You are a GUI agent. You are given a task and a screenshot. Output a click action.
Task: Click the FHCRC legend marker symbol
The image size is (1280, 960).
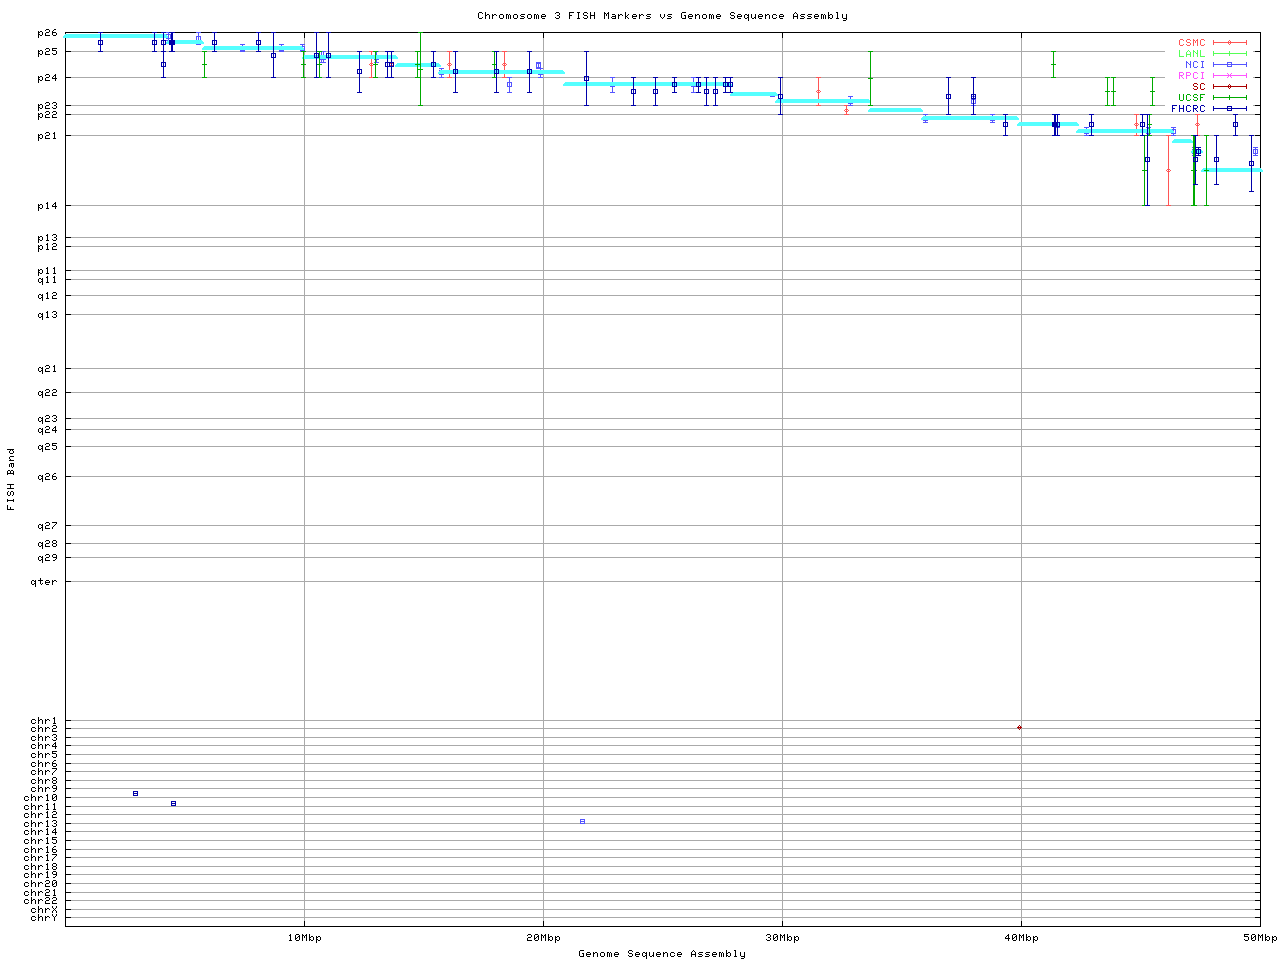point(1229,108)
